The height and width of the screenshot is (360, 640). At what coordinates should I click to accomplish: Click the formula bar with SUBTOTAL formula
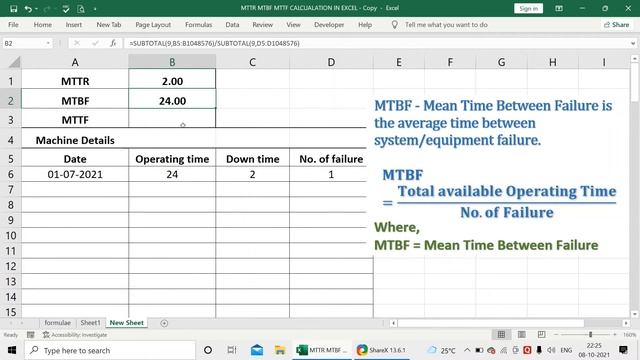376,43
